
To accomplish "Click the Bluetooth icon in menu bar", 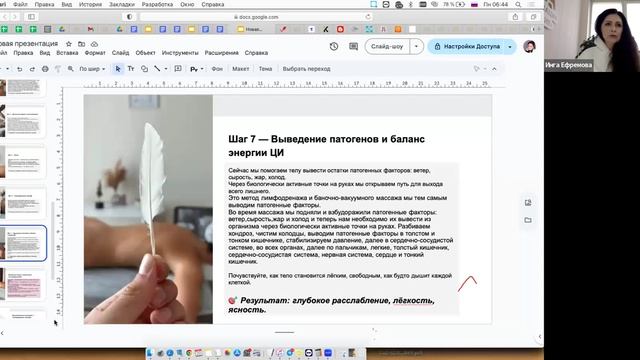I will click(x=411, y=4).
